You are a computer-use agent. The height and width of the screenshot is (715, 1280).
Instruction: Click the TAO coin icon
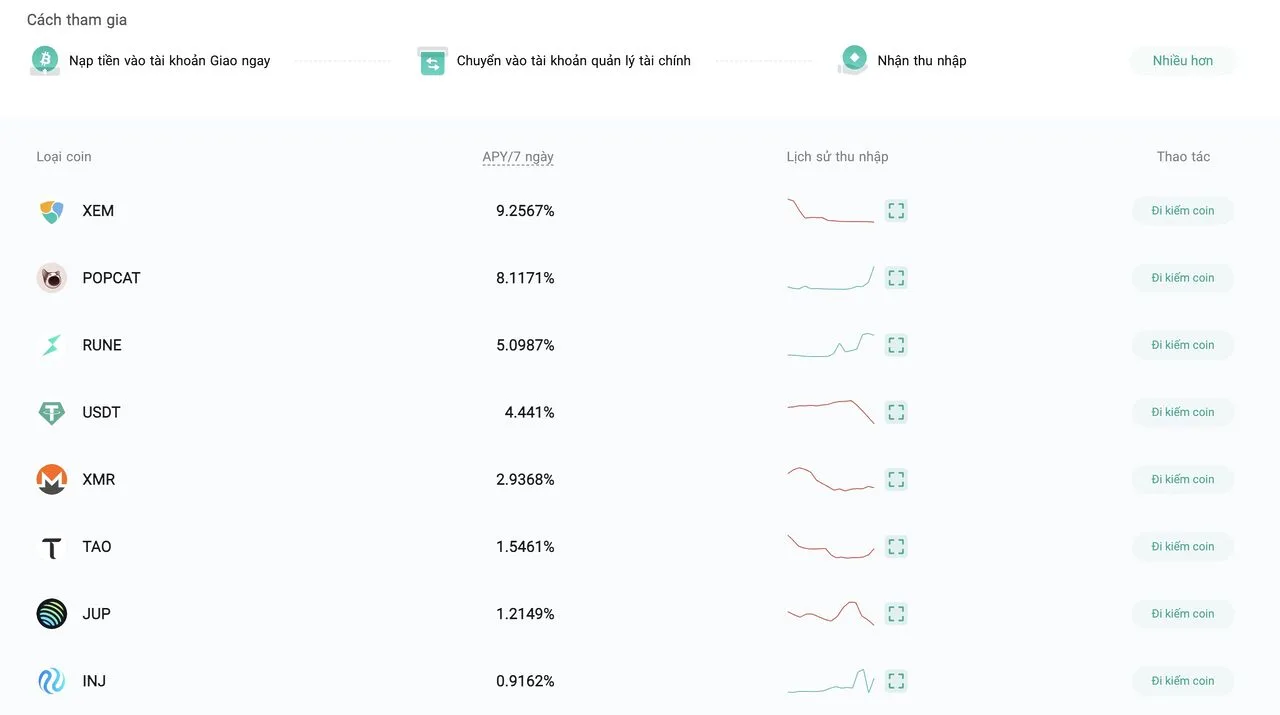(52, 547)
